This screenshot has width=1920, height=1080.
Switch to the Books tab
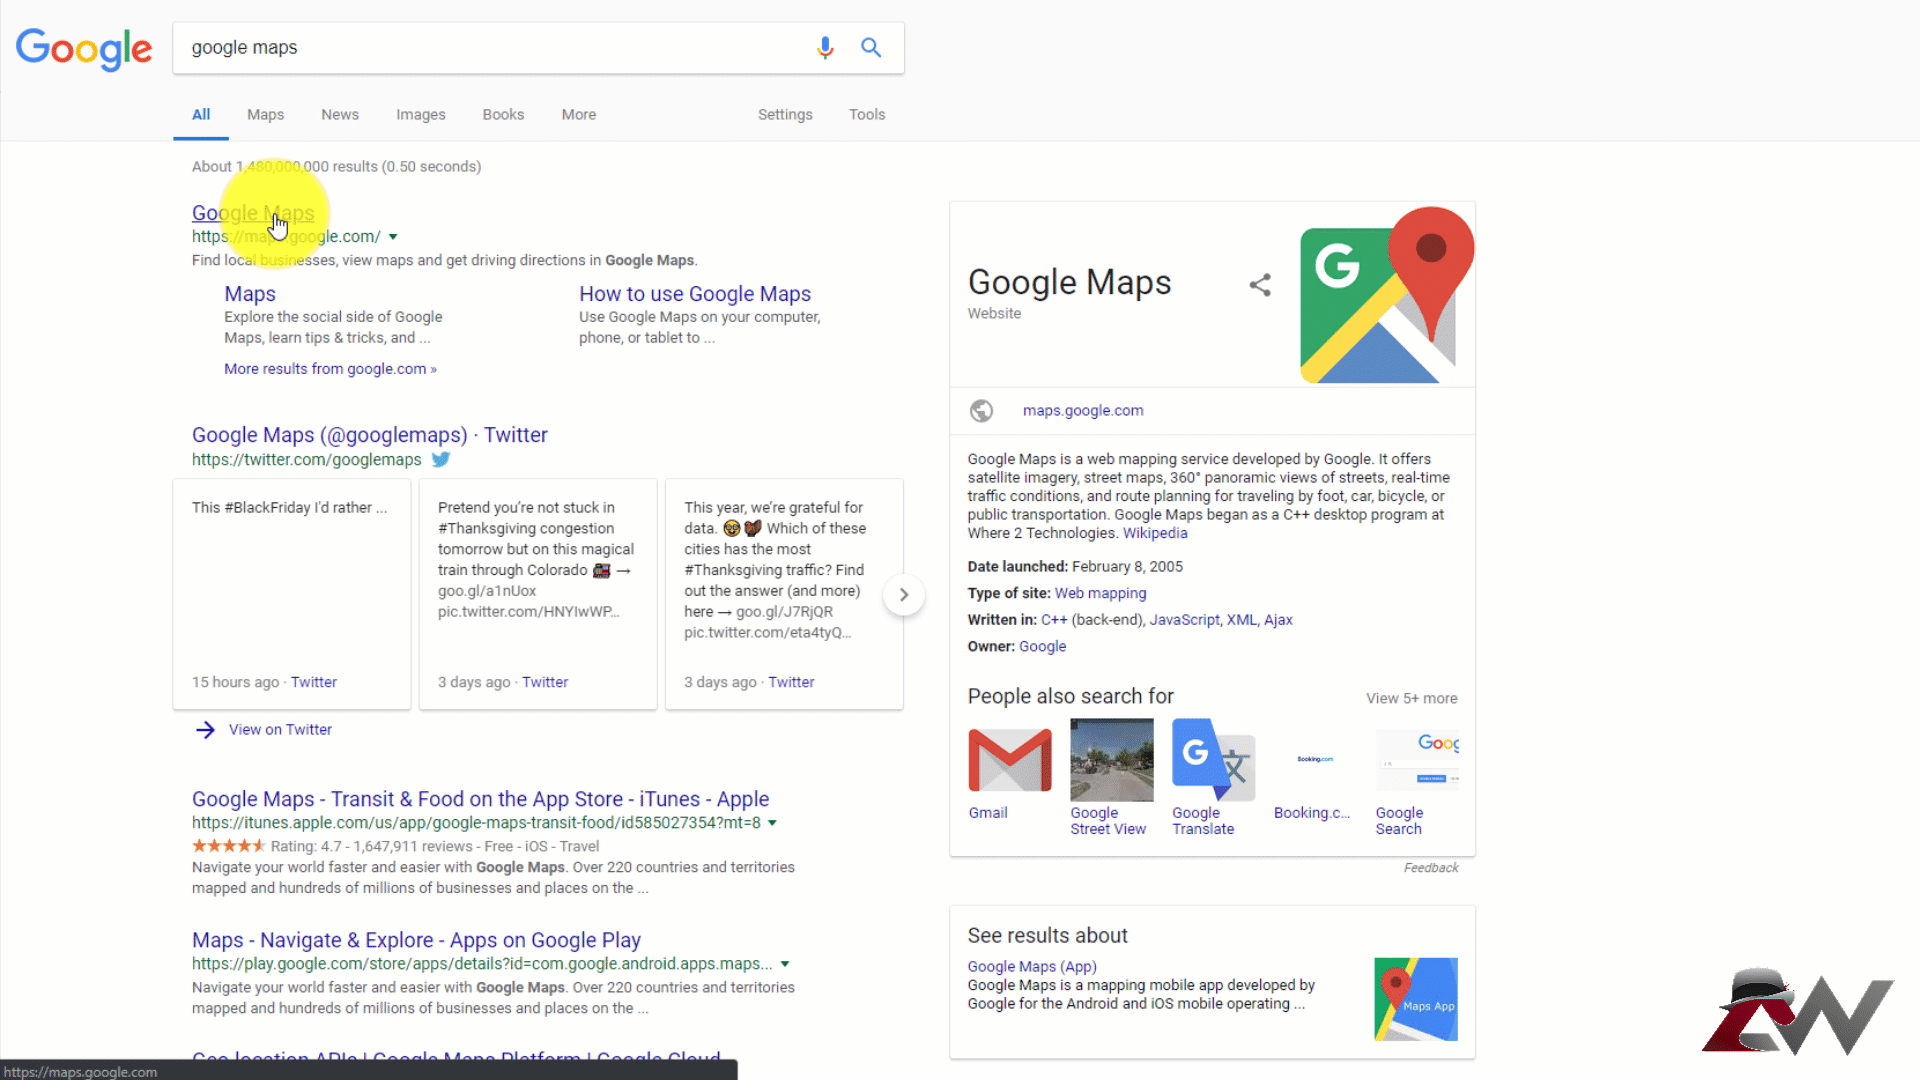[503, 115]
